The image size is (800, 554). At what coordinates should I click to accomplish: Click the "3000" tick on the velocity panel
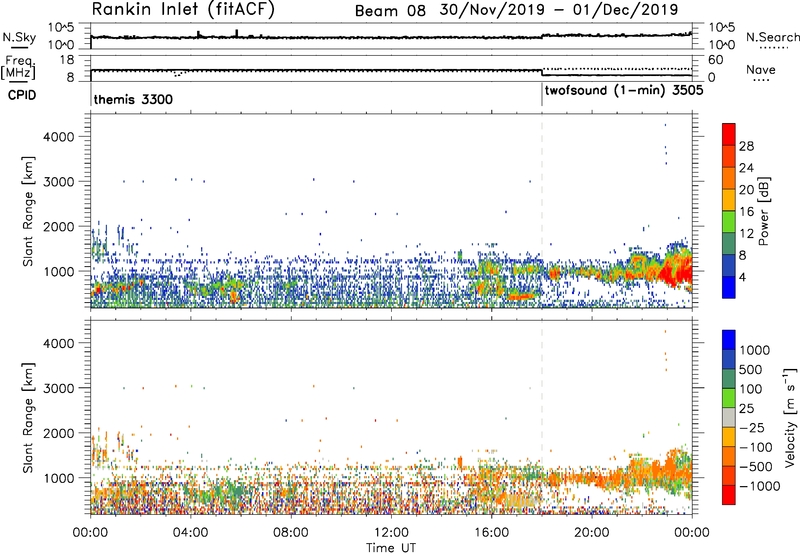59,388
